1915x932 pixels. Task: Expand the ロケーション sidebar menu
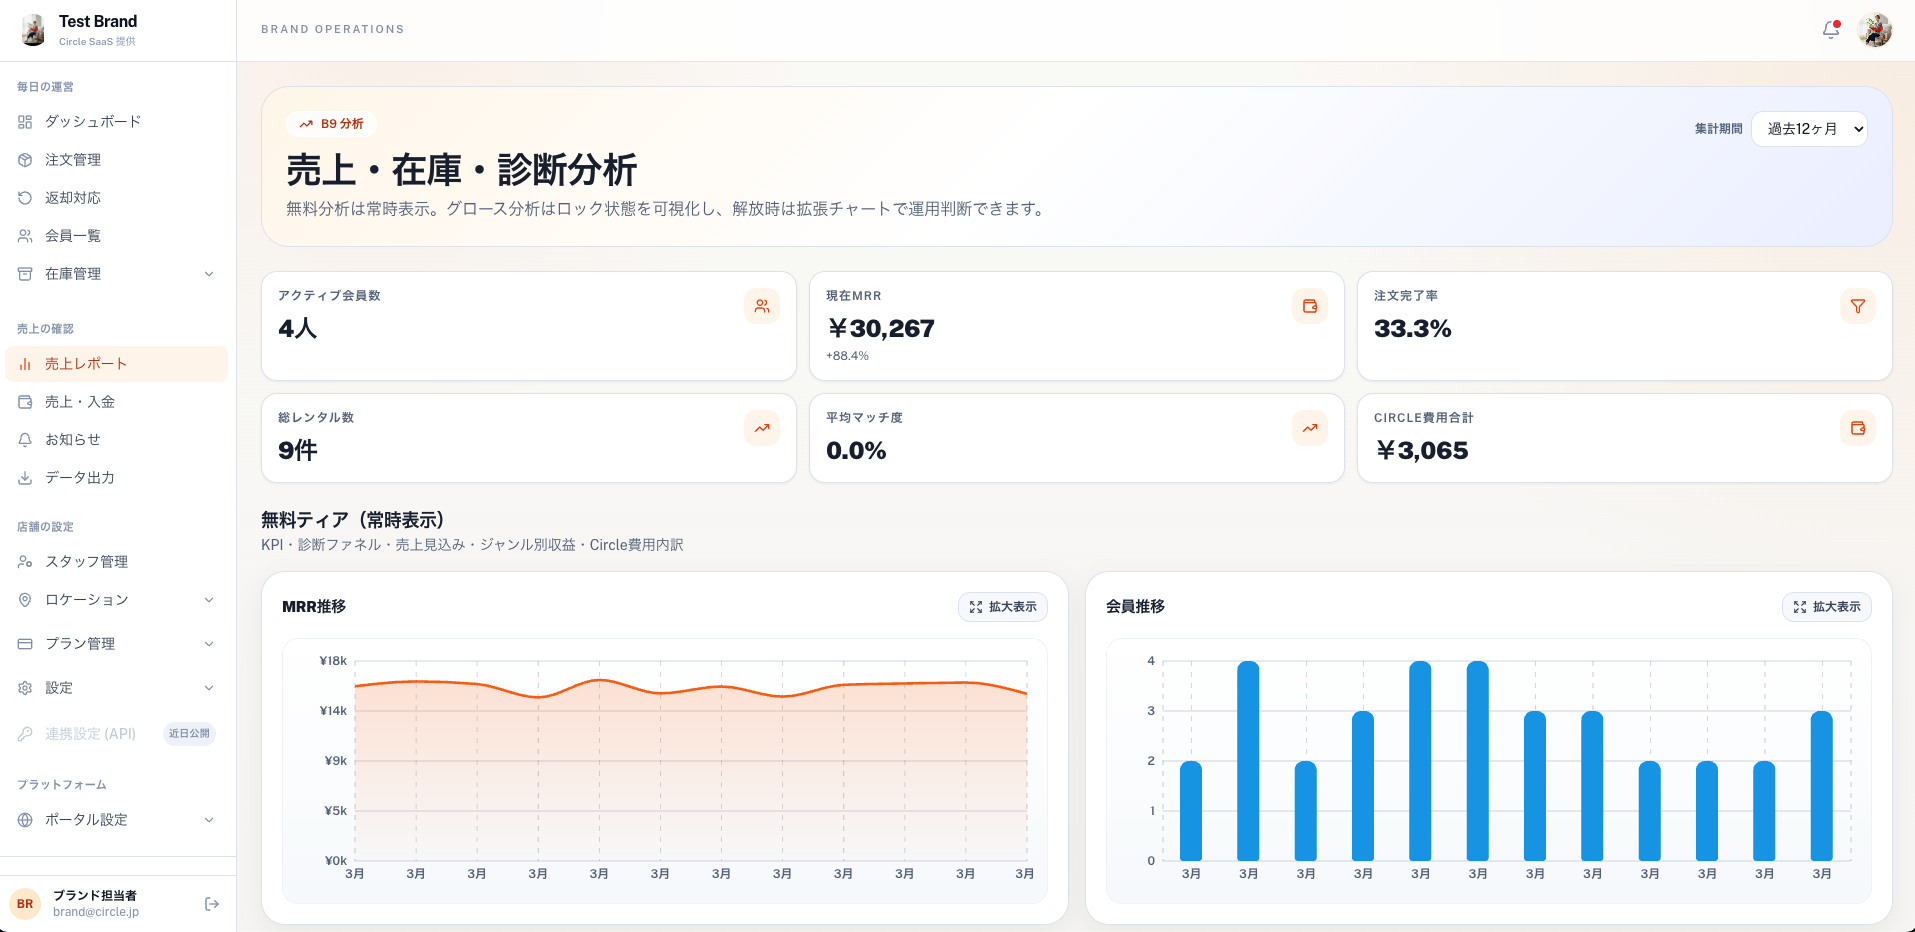point(116,600)
